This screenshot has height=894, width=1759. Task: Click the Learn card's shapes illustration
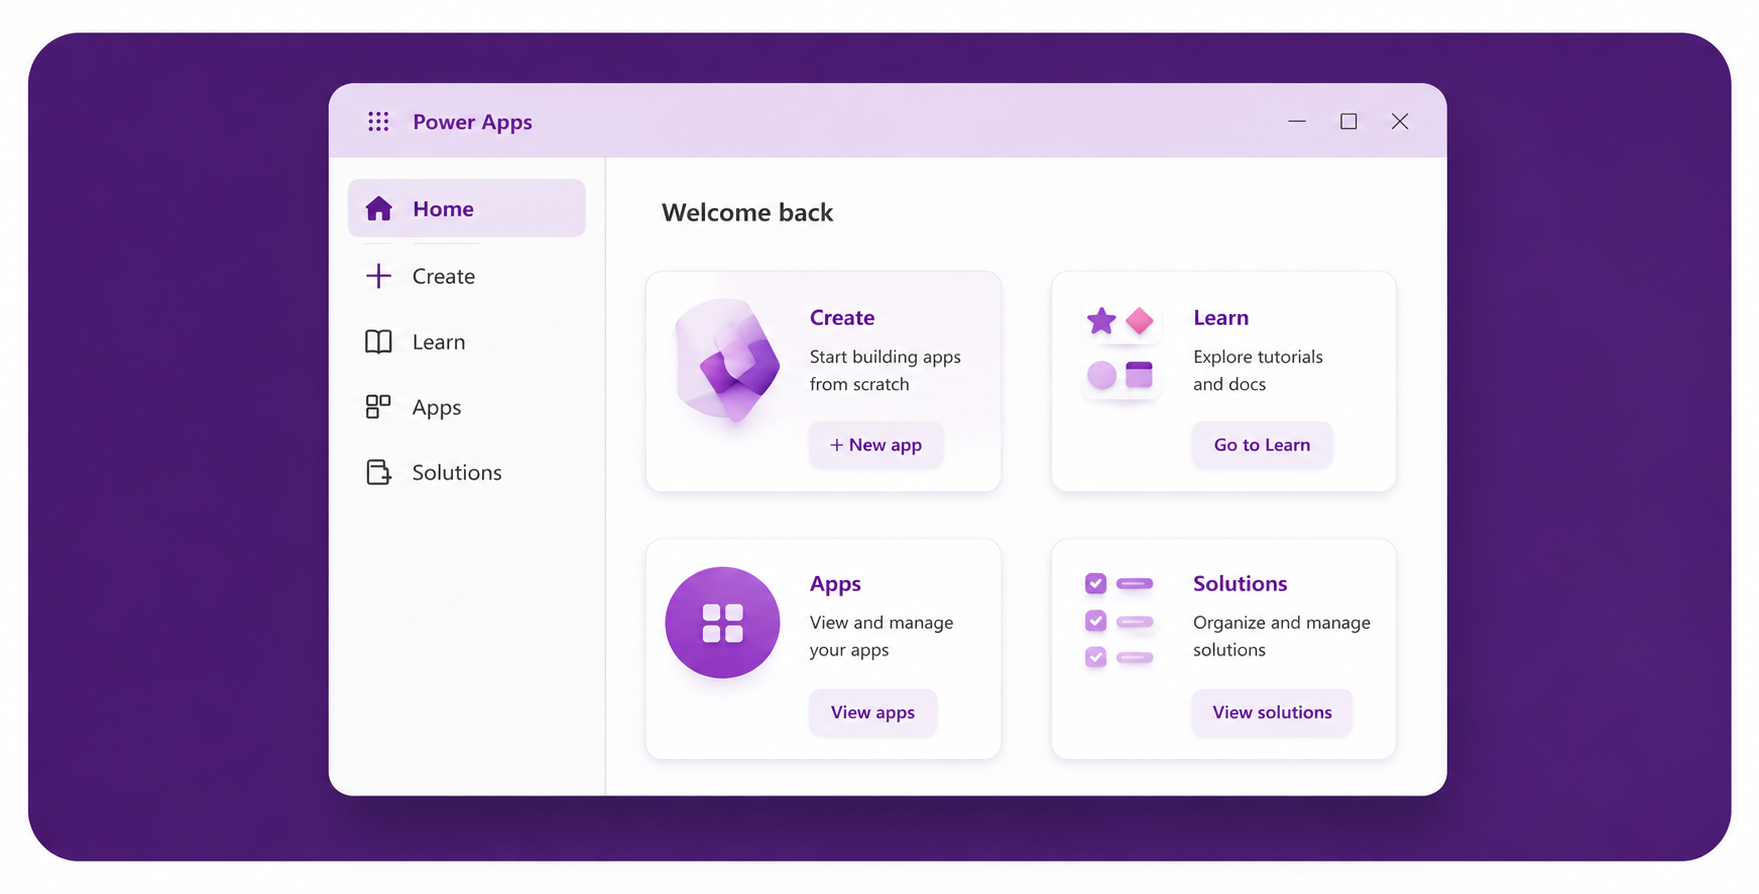(x=1121, y=348)
